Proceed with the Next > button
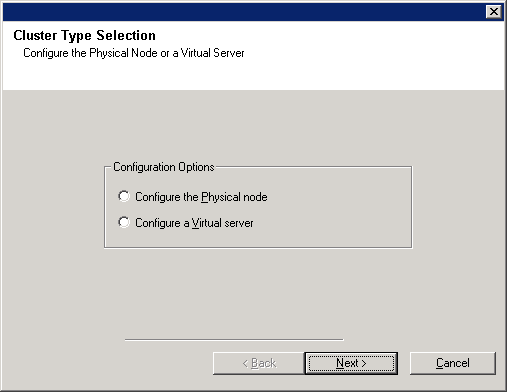This screenshot has height=392, width=507. click(x=351, y=363)
